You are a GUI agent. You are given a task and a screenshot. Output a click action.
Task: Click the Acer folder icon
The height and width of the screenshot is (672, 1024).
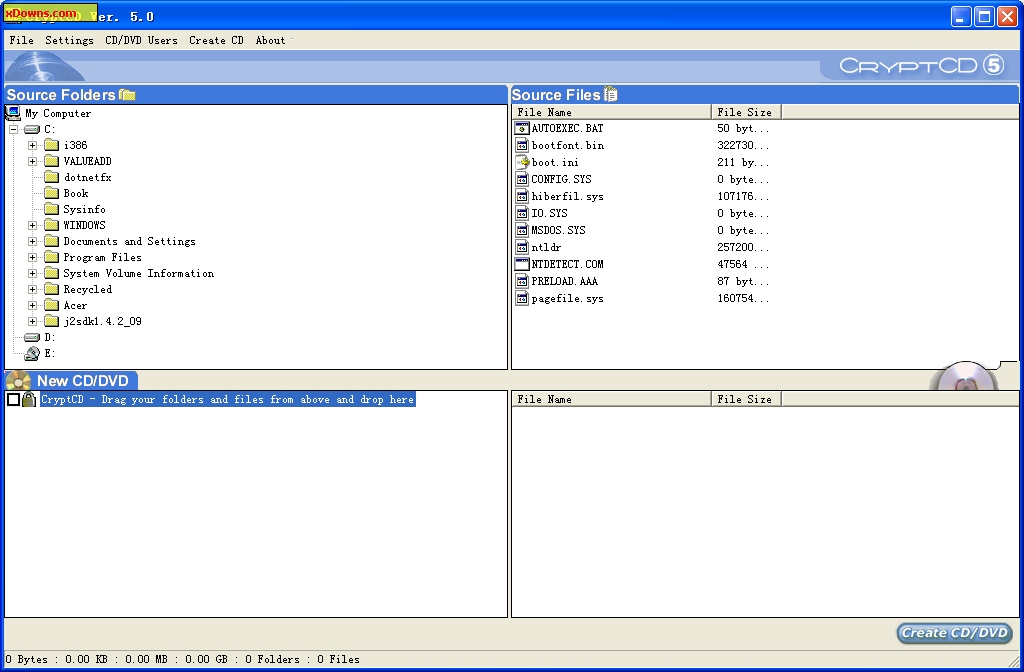click(x=52, y=306)
